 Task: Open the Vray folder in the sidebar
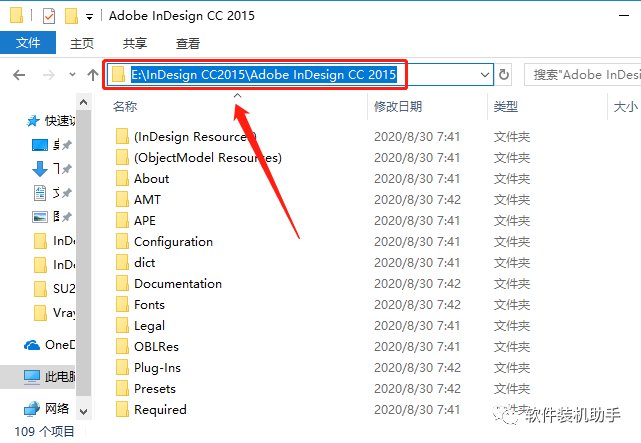(54, 313)
